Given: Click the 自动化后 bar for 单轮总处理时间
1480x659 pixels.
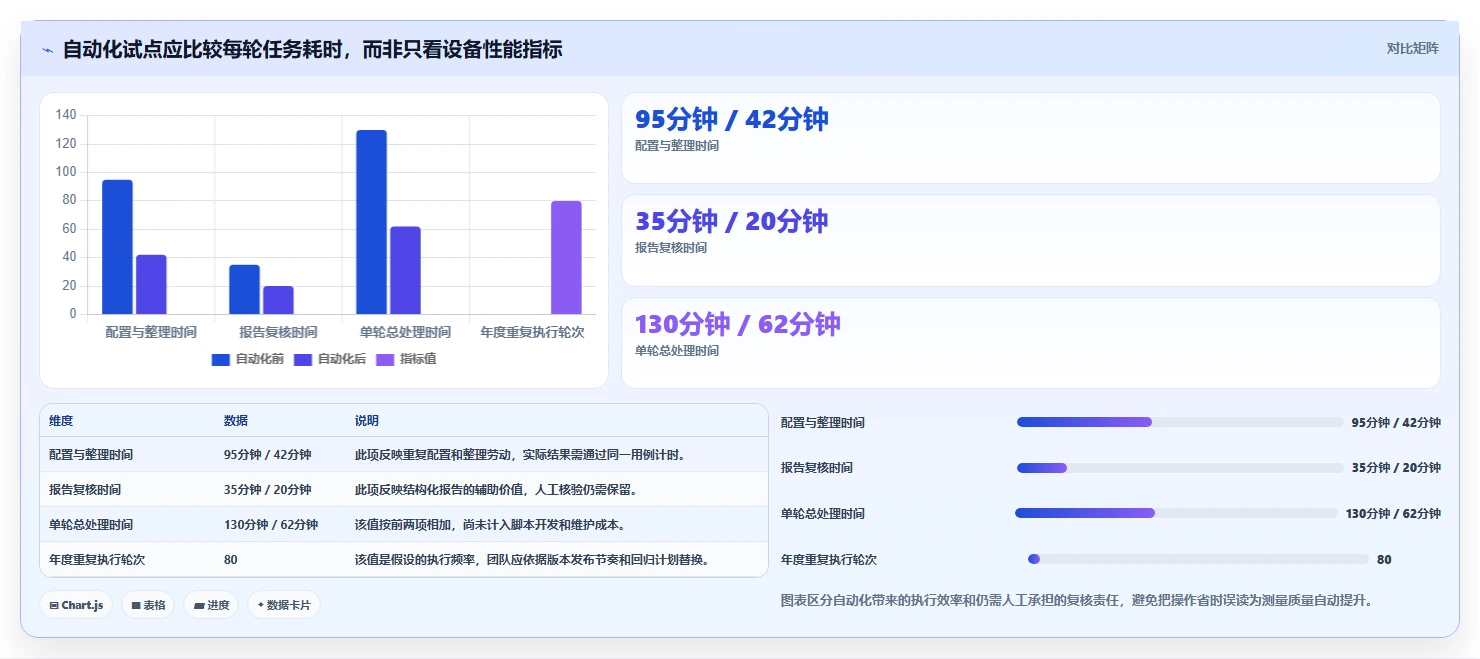Looking at the screenshot, I should 405,270.
